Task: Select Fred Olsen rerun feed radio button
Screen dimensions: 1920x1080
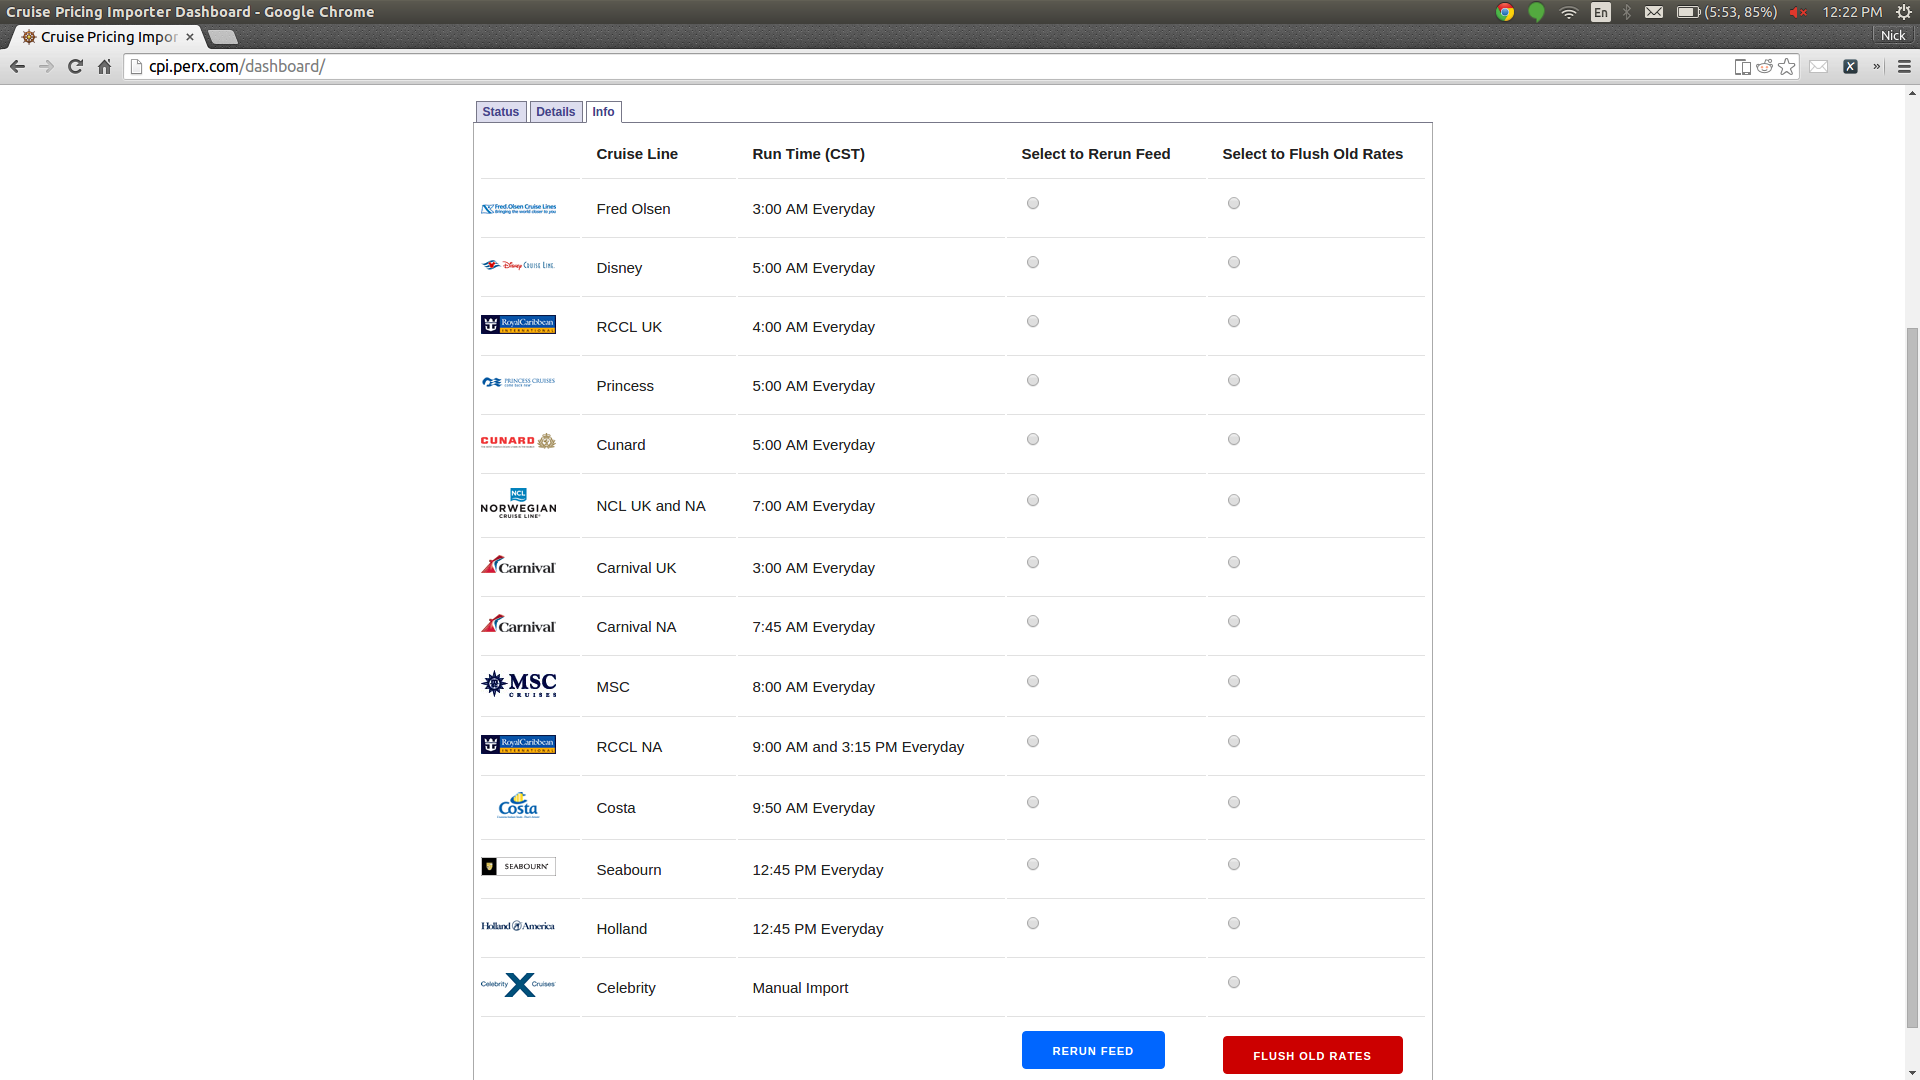Action: click(1033, 204)
